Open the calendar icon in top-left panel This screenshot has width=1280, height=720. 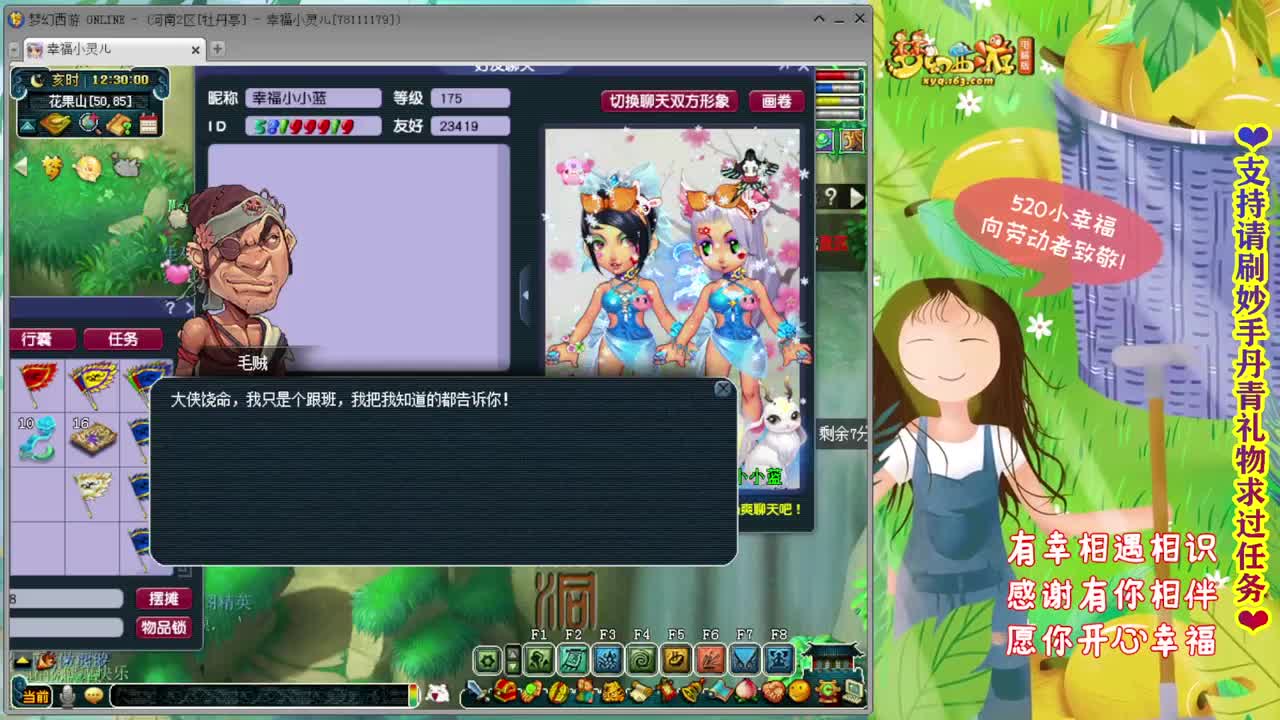point(149,124)
